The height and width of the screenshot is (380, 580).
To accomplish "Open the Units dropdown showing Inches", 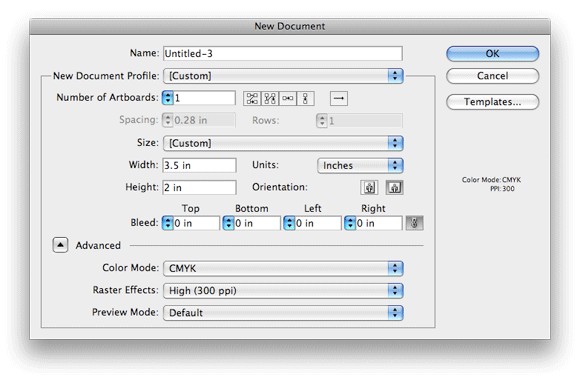I will coord(360,165).
